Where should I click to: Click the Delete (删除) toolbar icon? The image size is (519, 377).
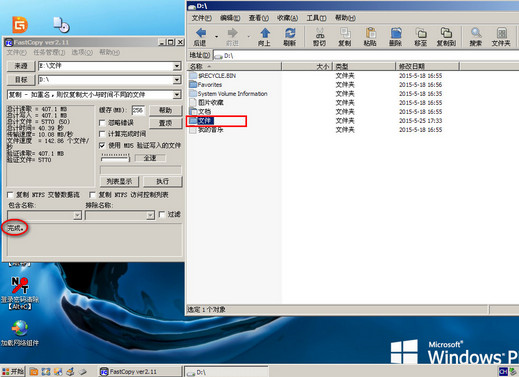tap(396, 33)
